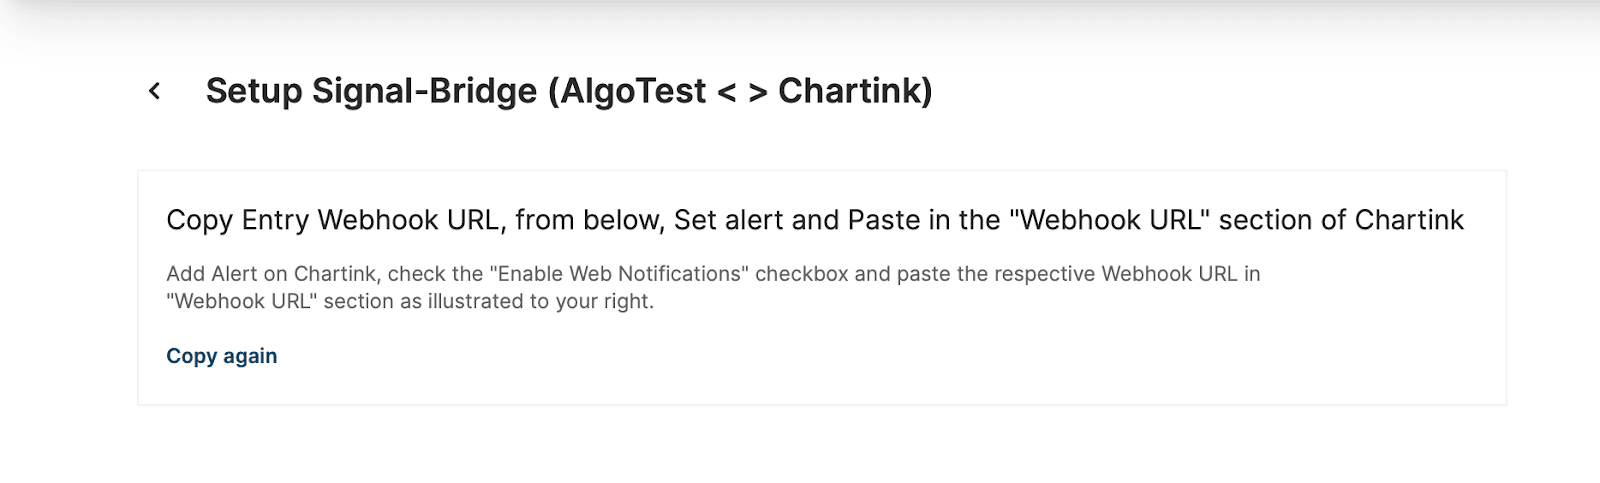Click the Add Alert on Chartink text

(x=272, y=274)
